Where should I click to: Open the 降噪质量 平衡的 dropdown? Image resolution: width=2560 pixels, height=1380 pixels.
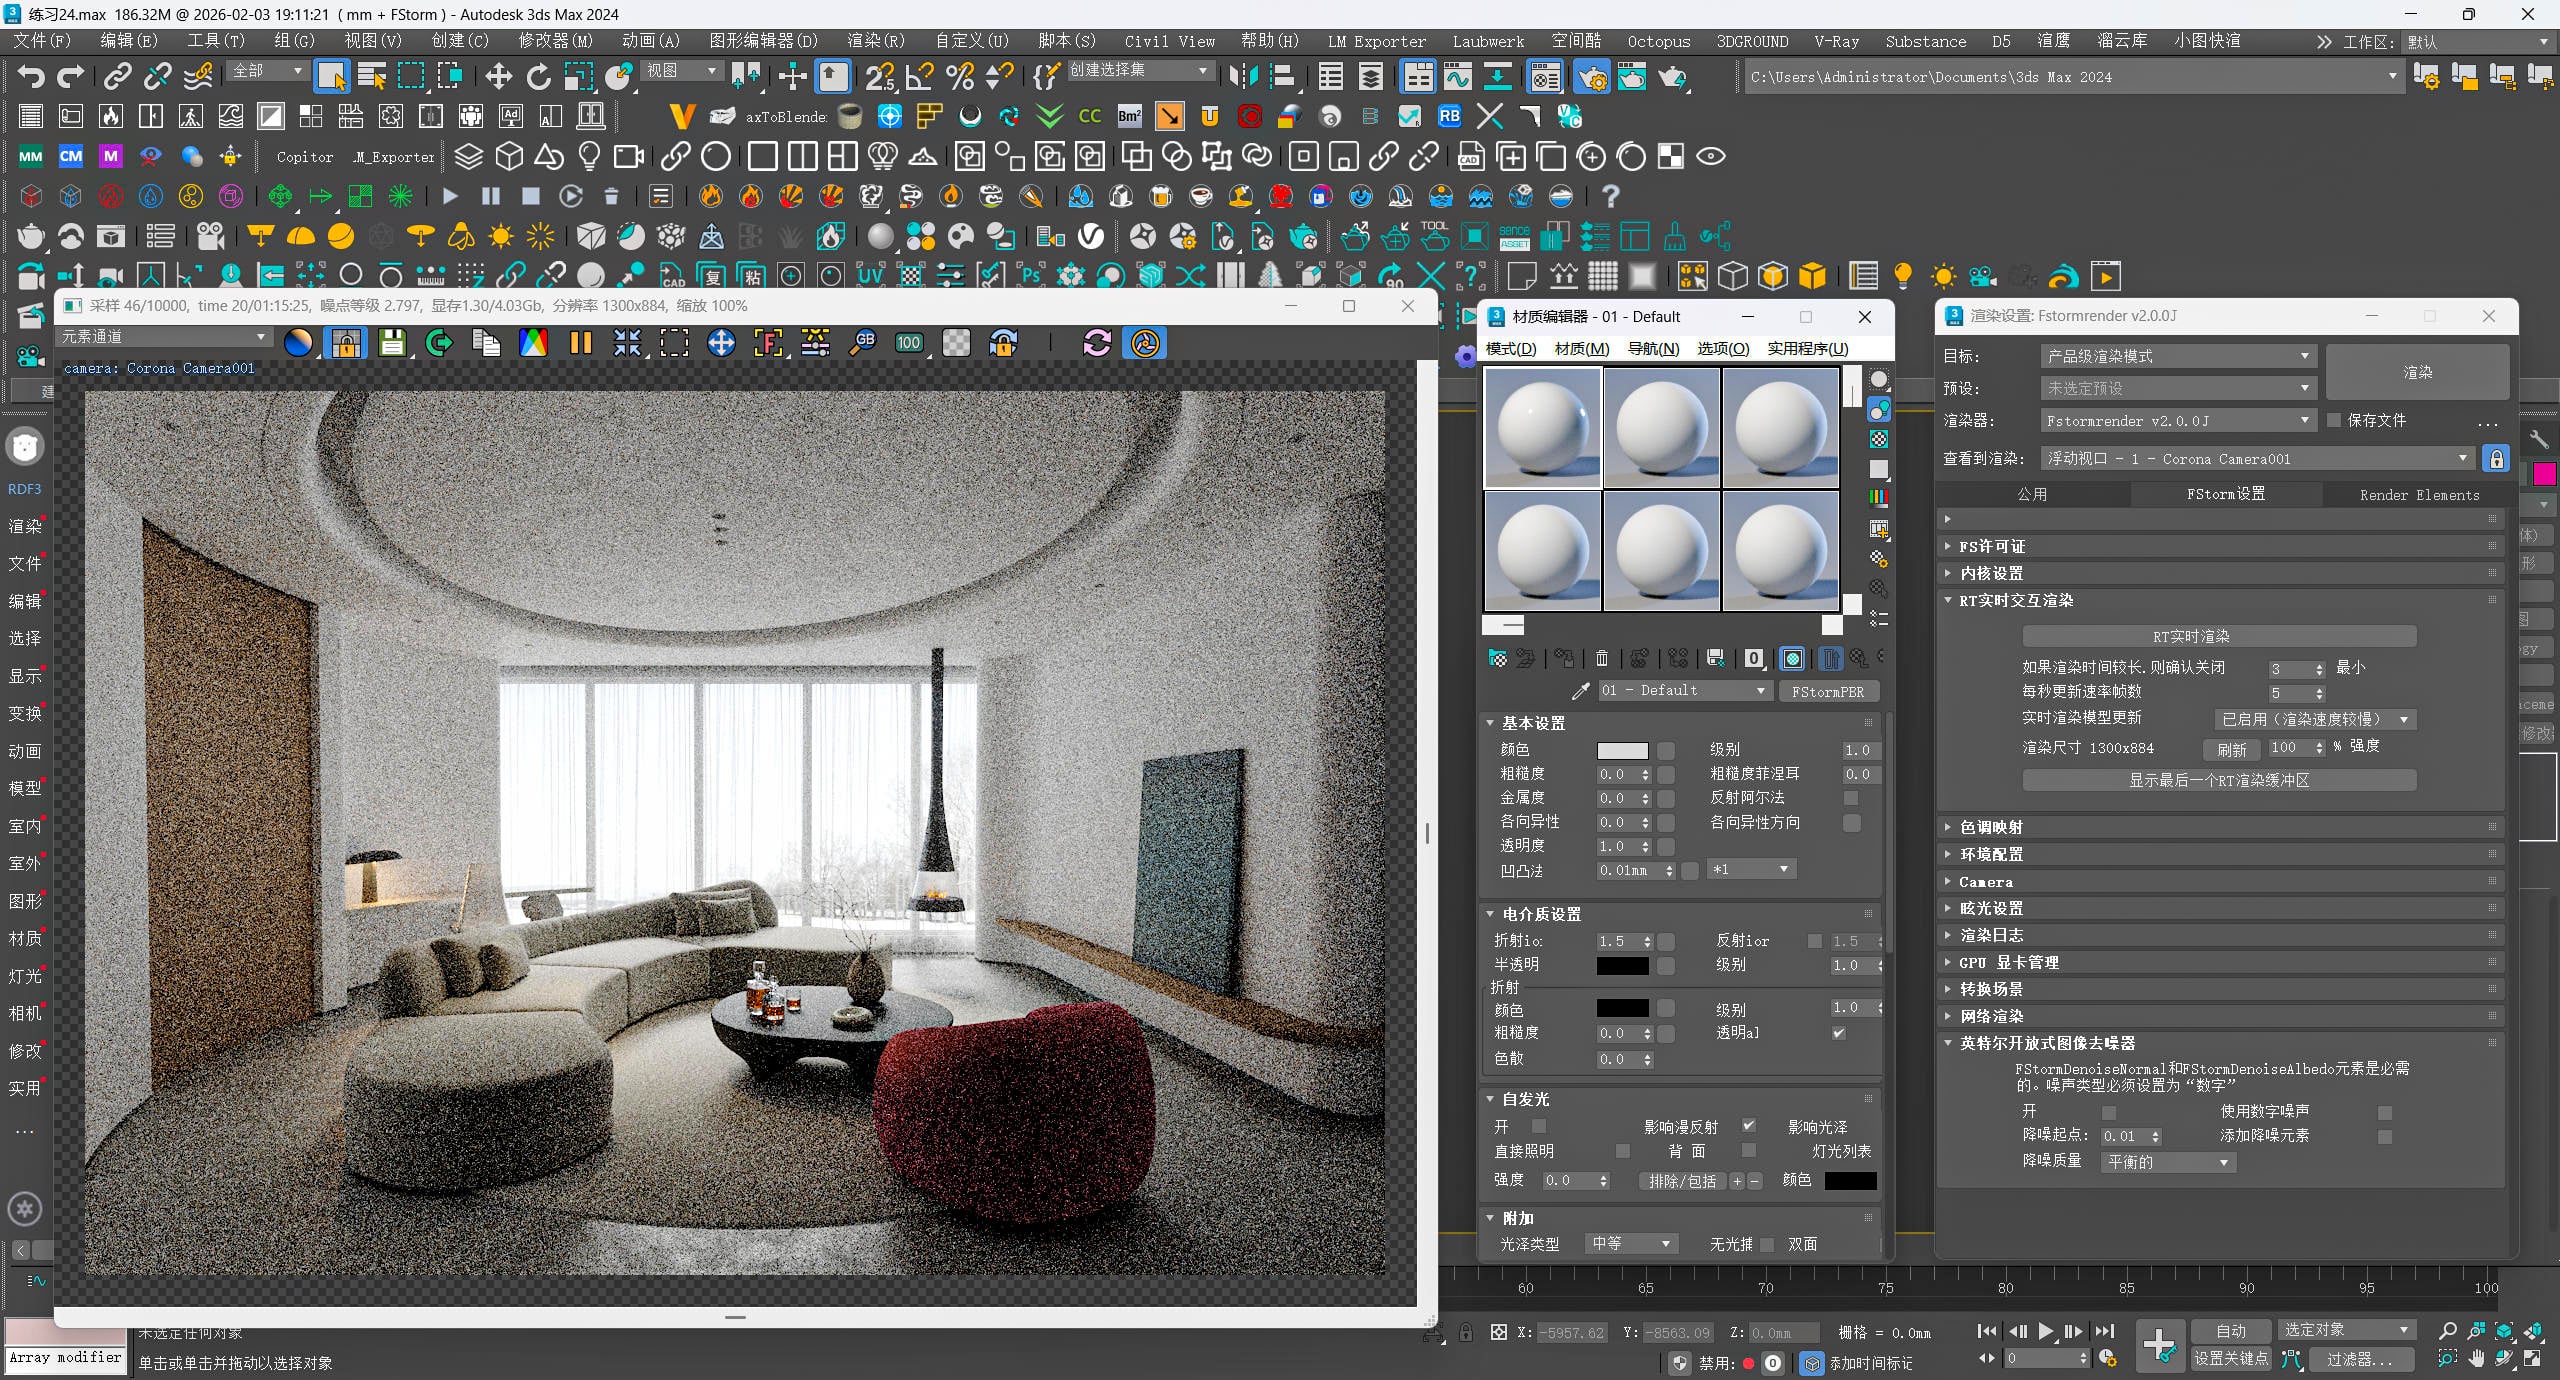(2167, 1162)
